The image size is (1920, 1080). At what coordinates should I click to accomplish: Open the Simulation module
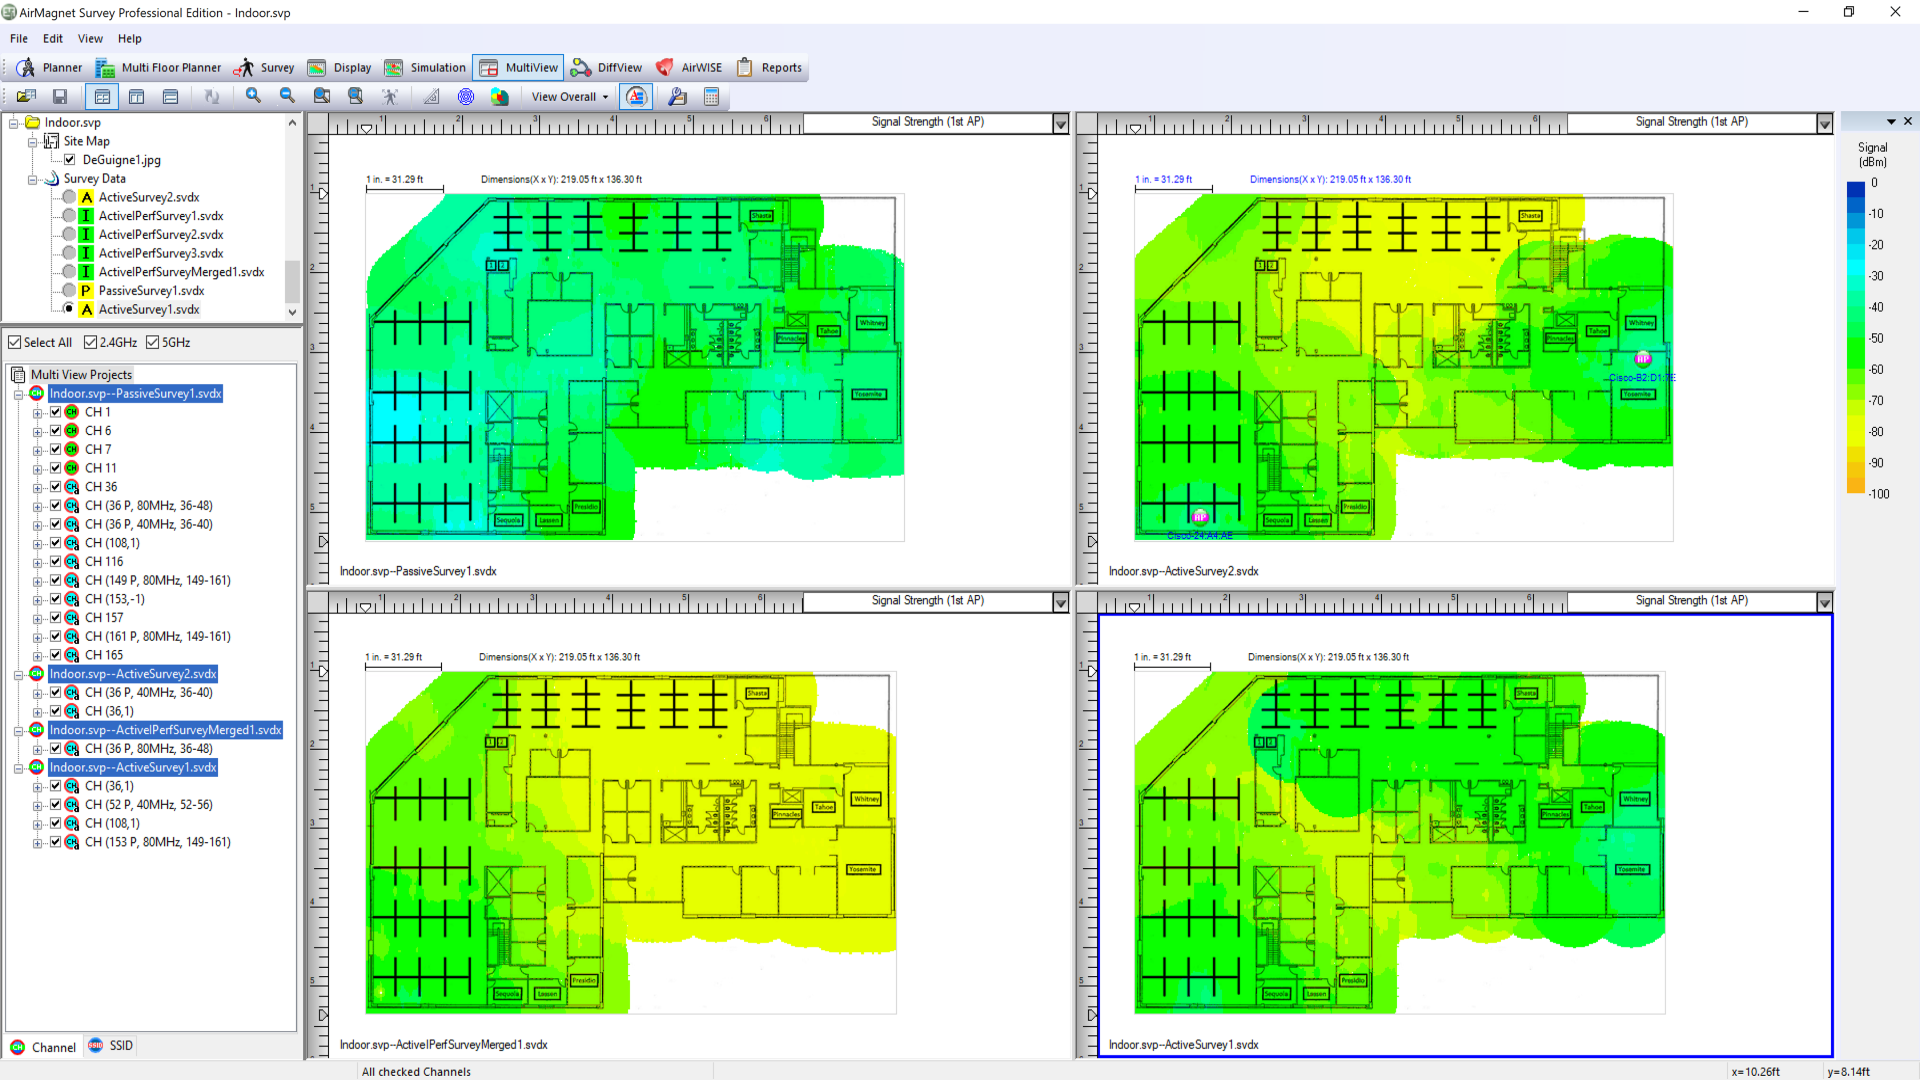click(426, 68)
